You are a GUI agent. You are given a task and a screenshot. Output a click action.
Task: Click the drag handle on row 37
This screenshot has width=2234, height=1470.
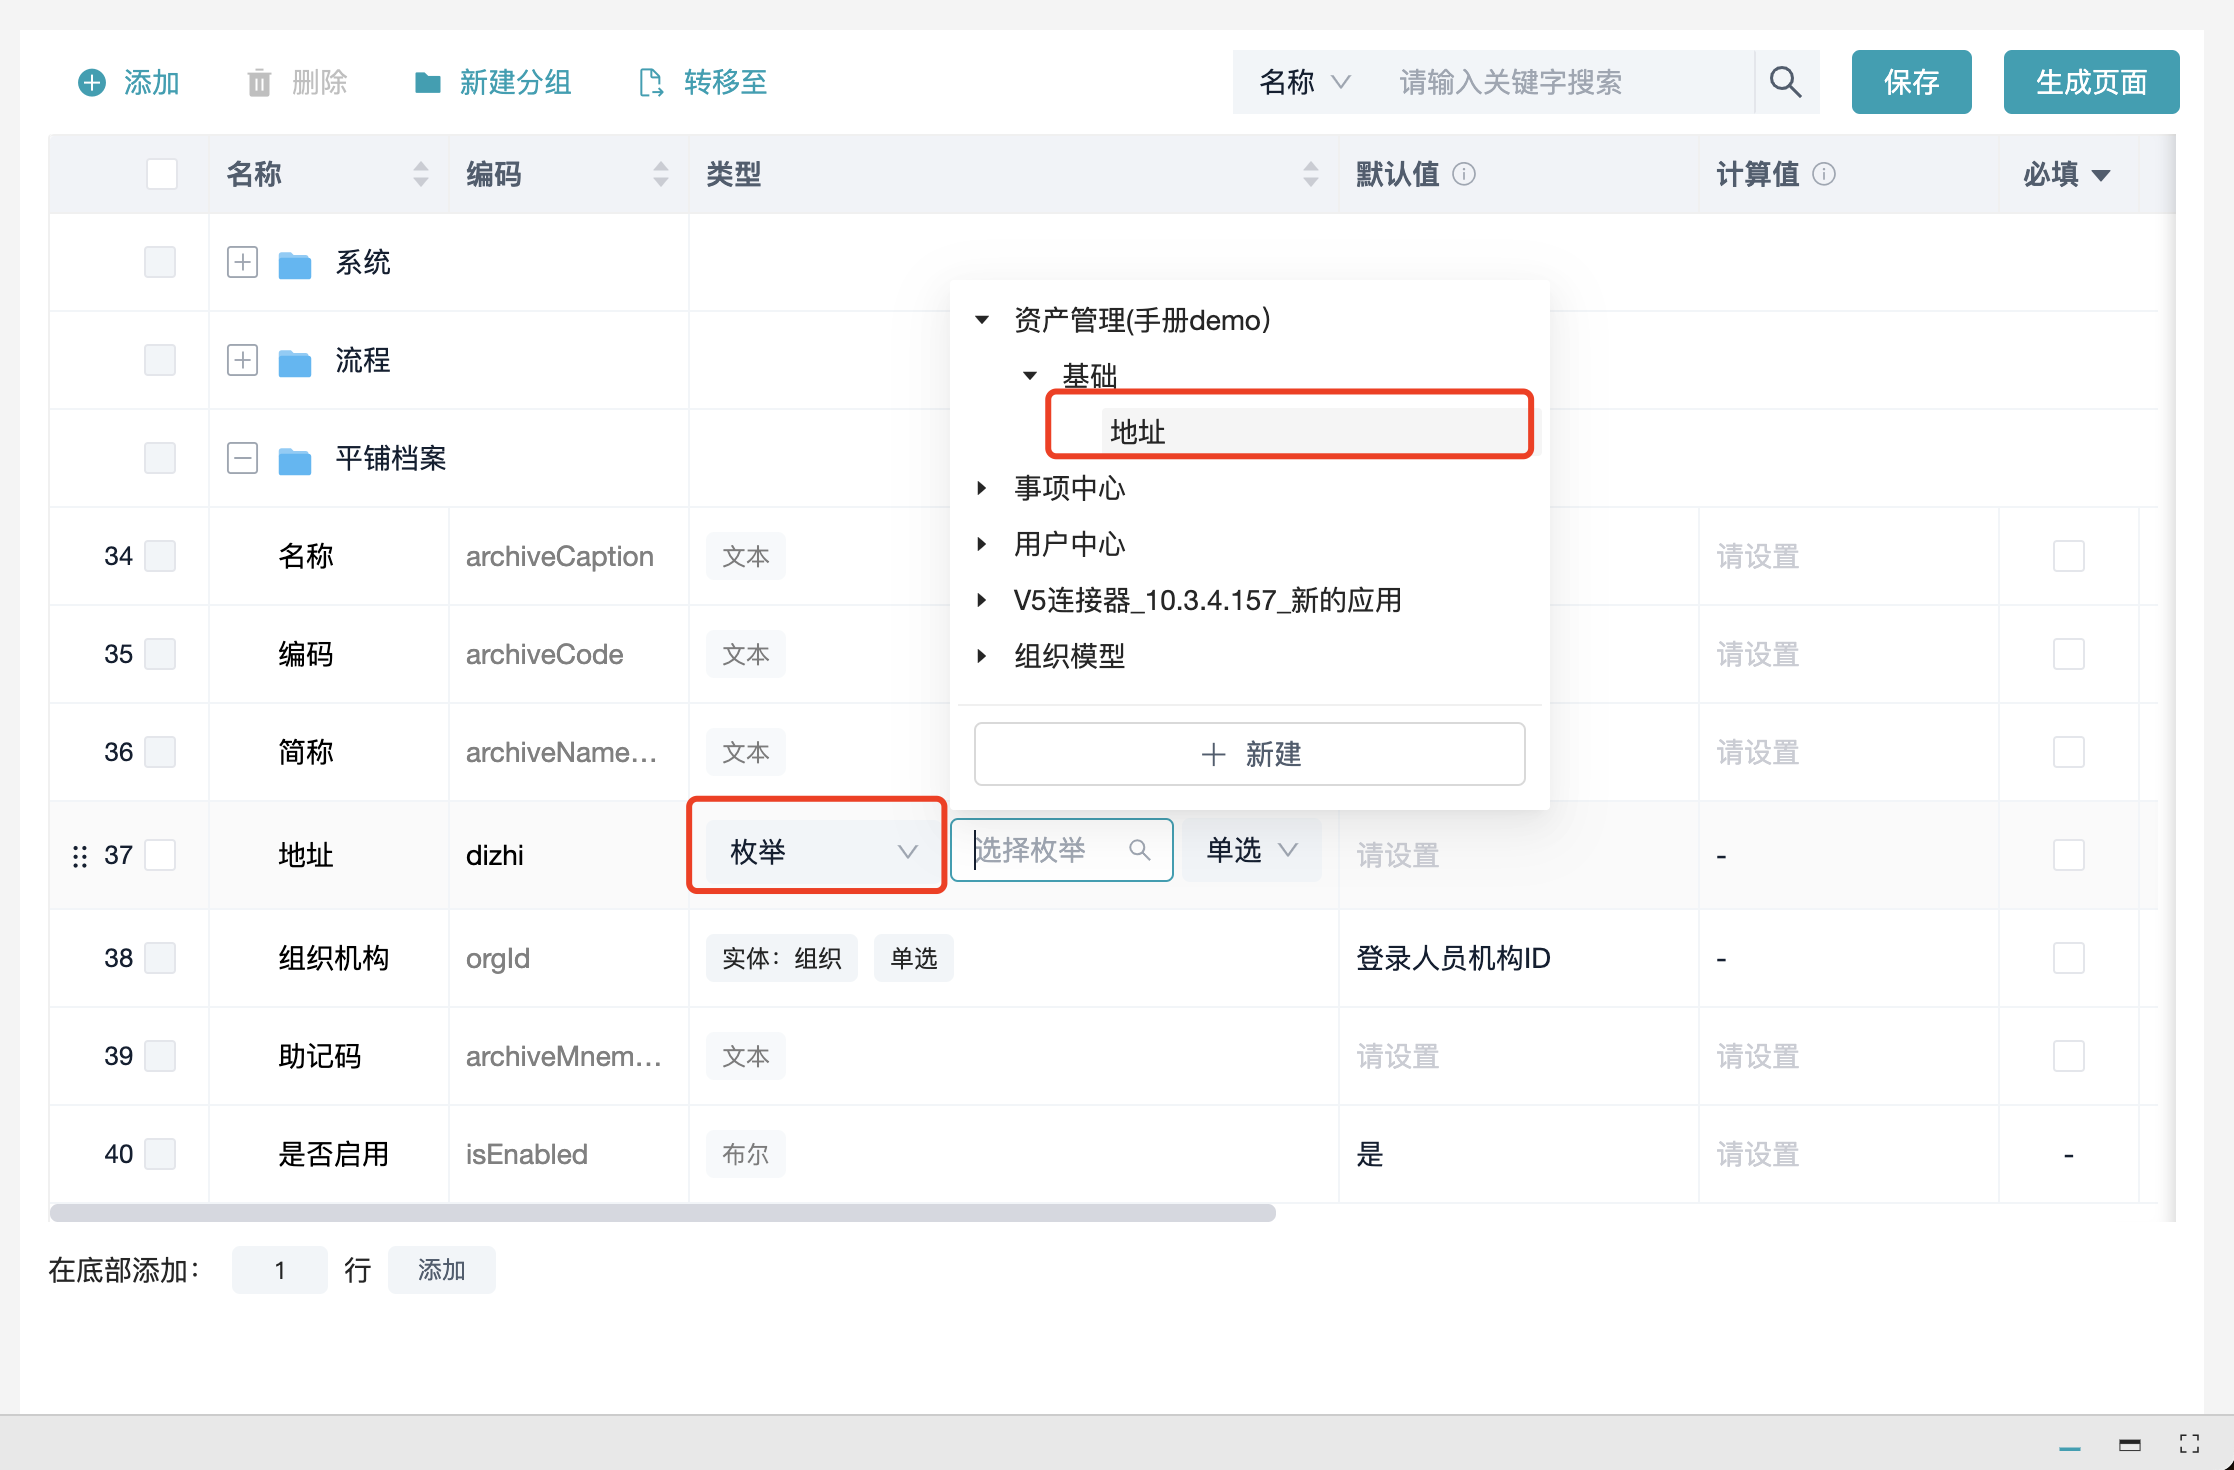[x=80, y=856]
